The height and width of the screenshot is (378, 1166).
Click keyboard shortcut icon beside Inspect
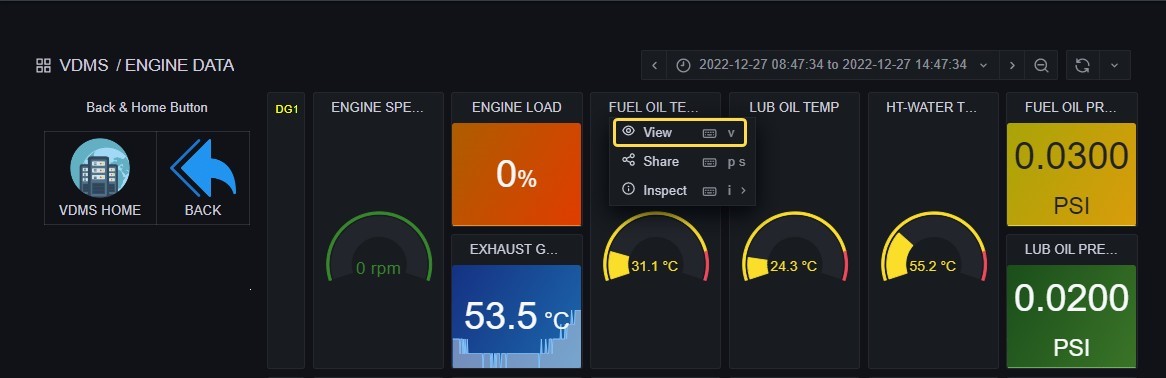point(709,191)
